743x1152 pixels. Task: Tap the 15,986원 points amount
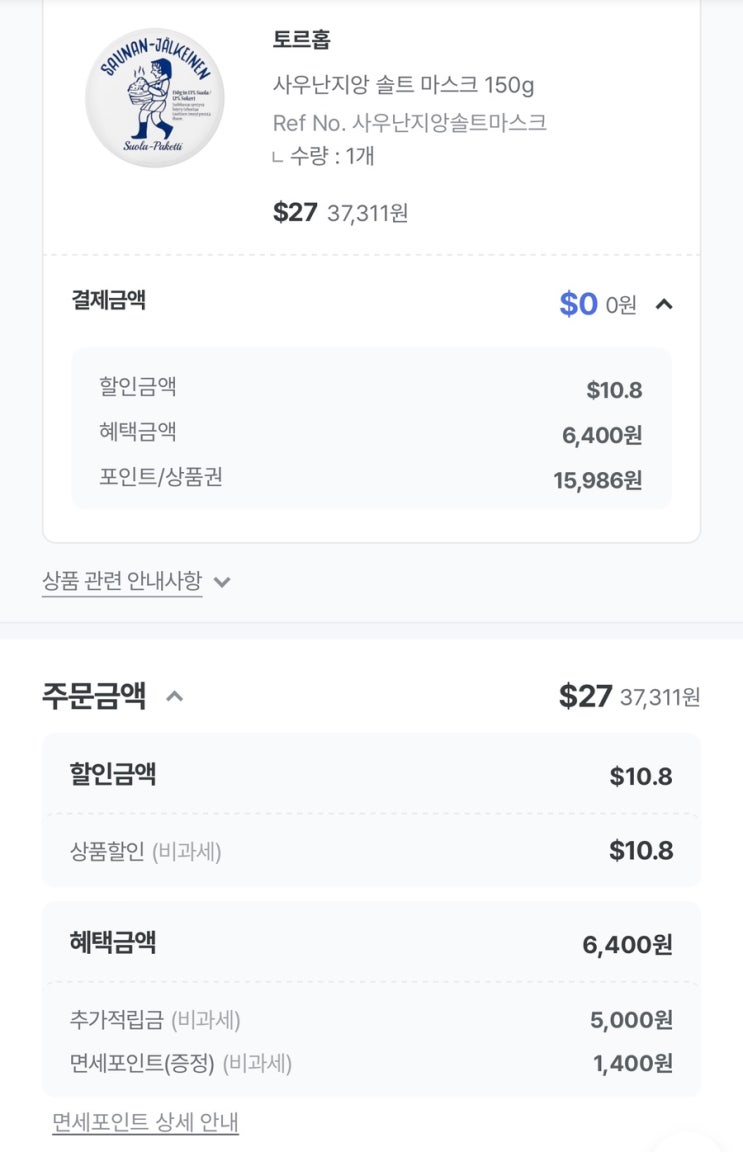pyautogui.click(x=597, y=481)
